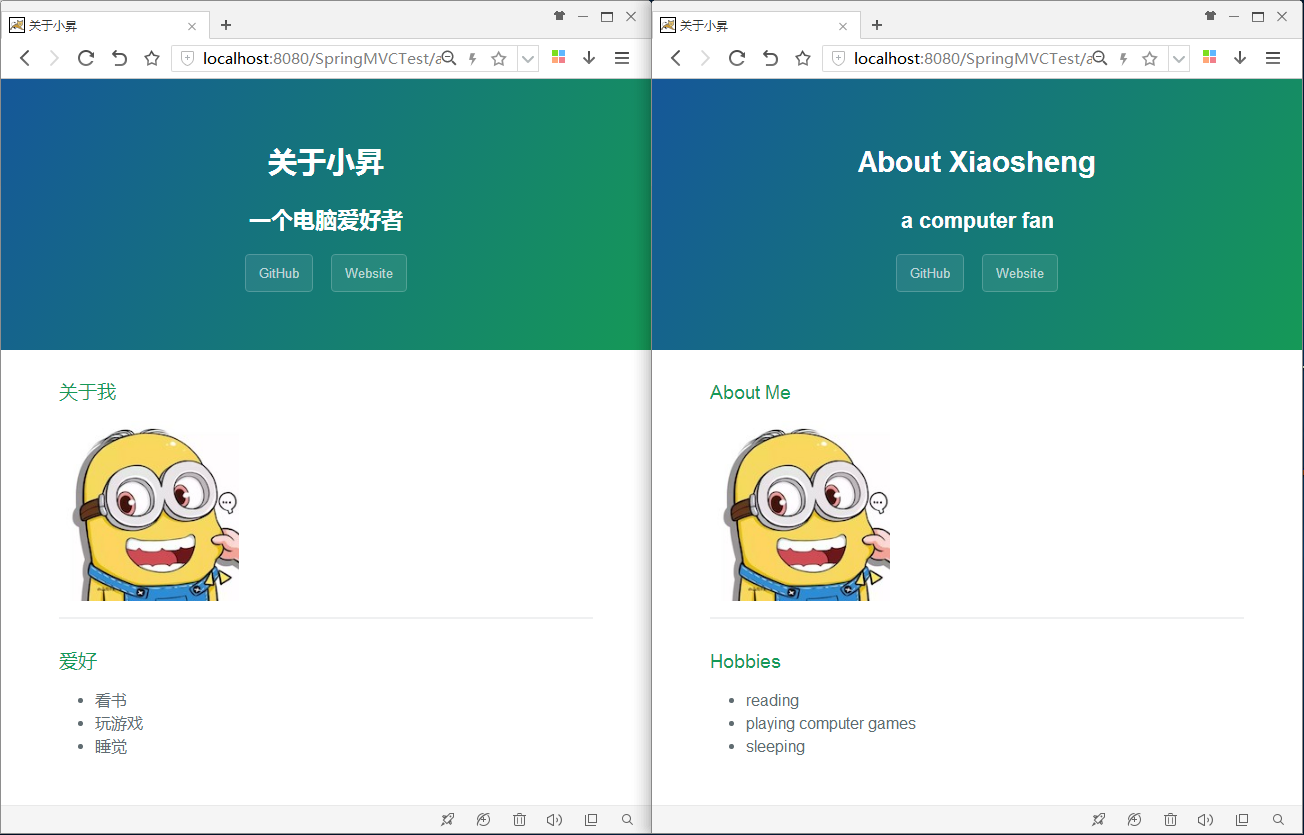1304x835 pixels.
Task: Click the magnifier icon in right window's status bar
Action: (1278, 820)
